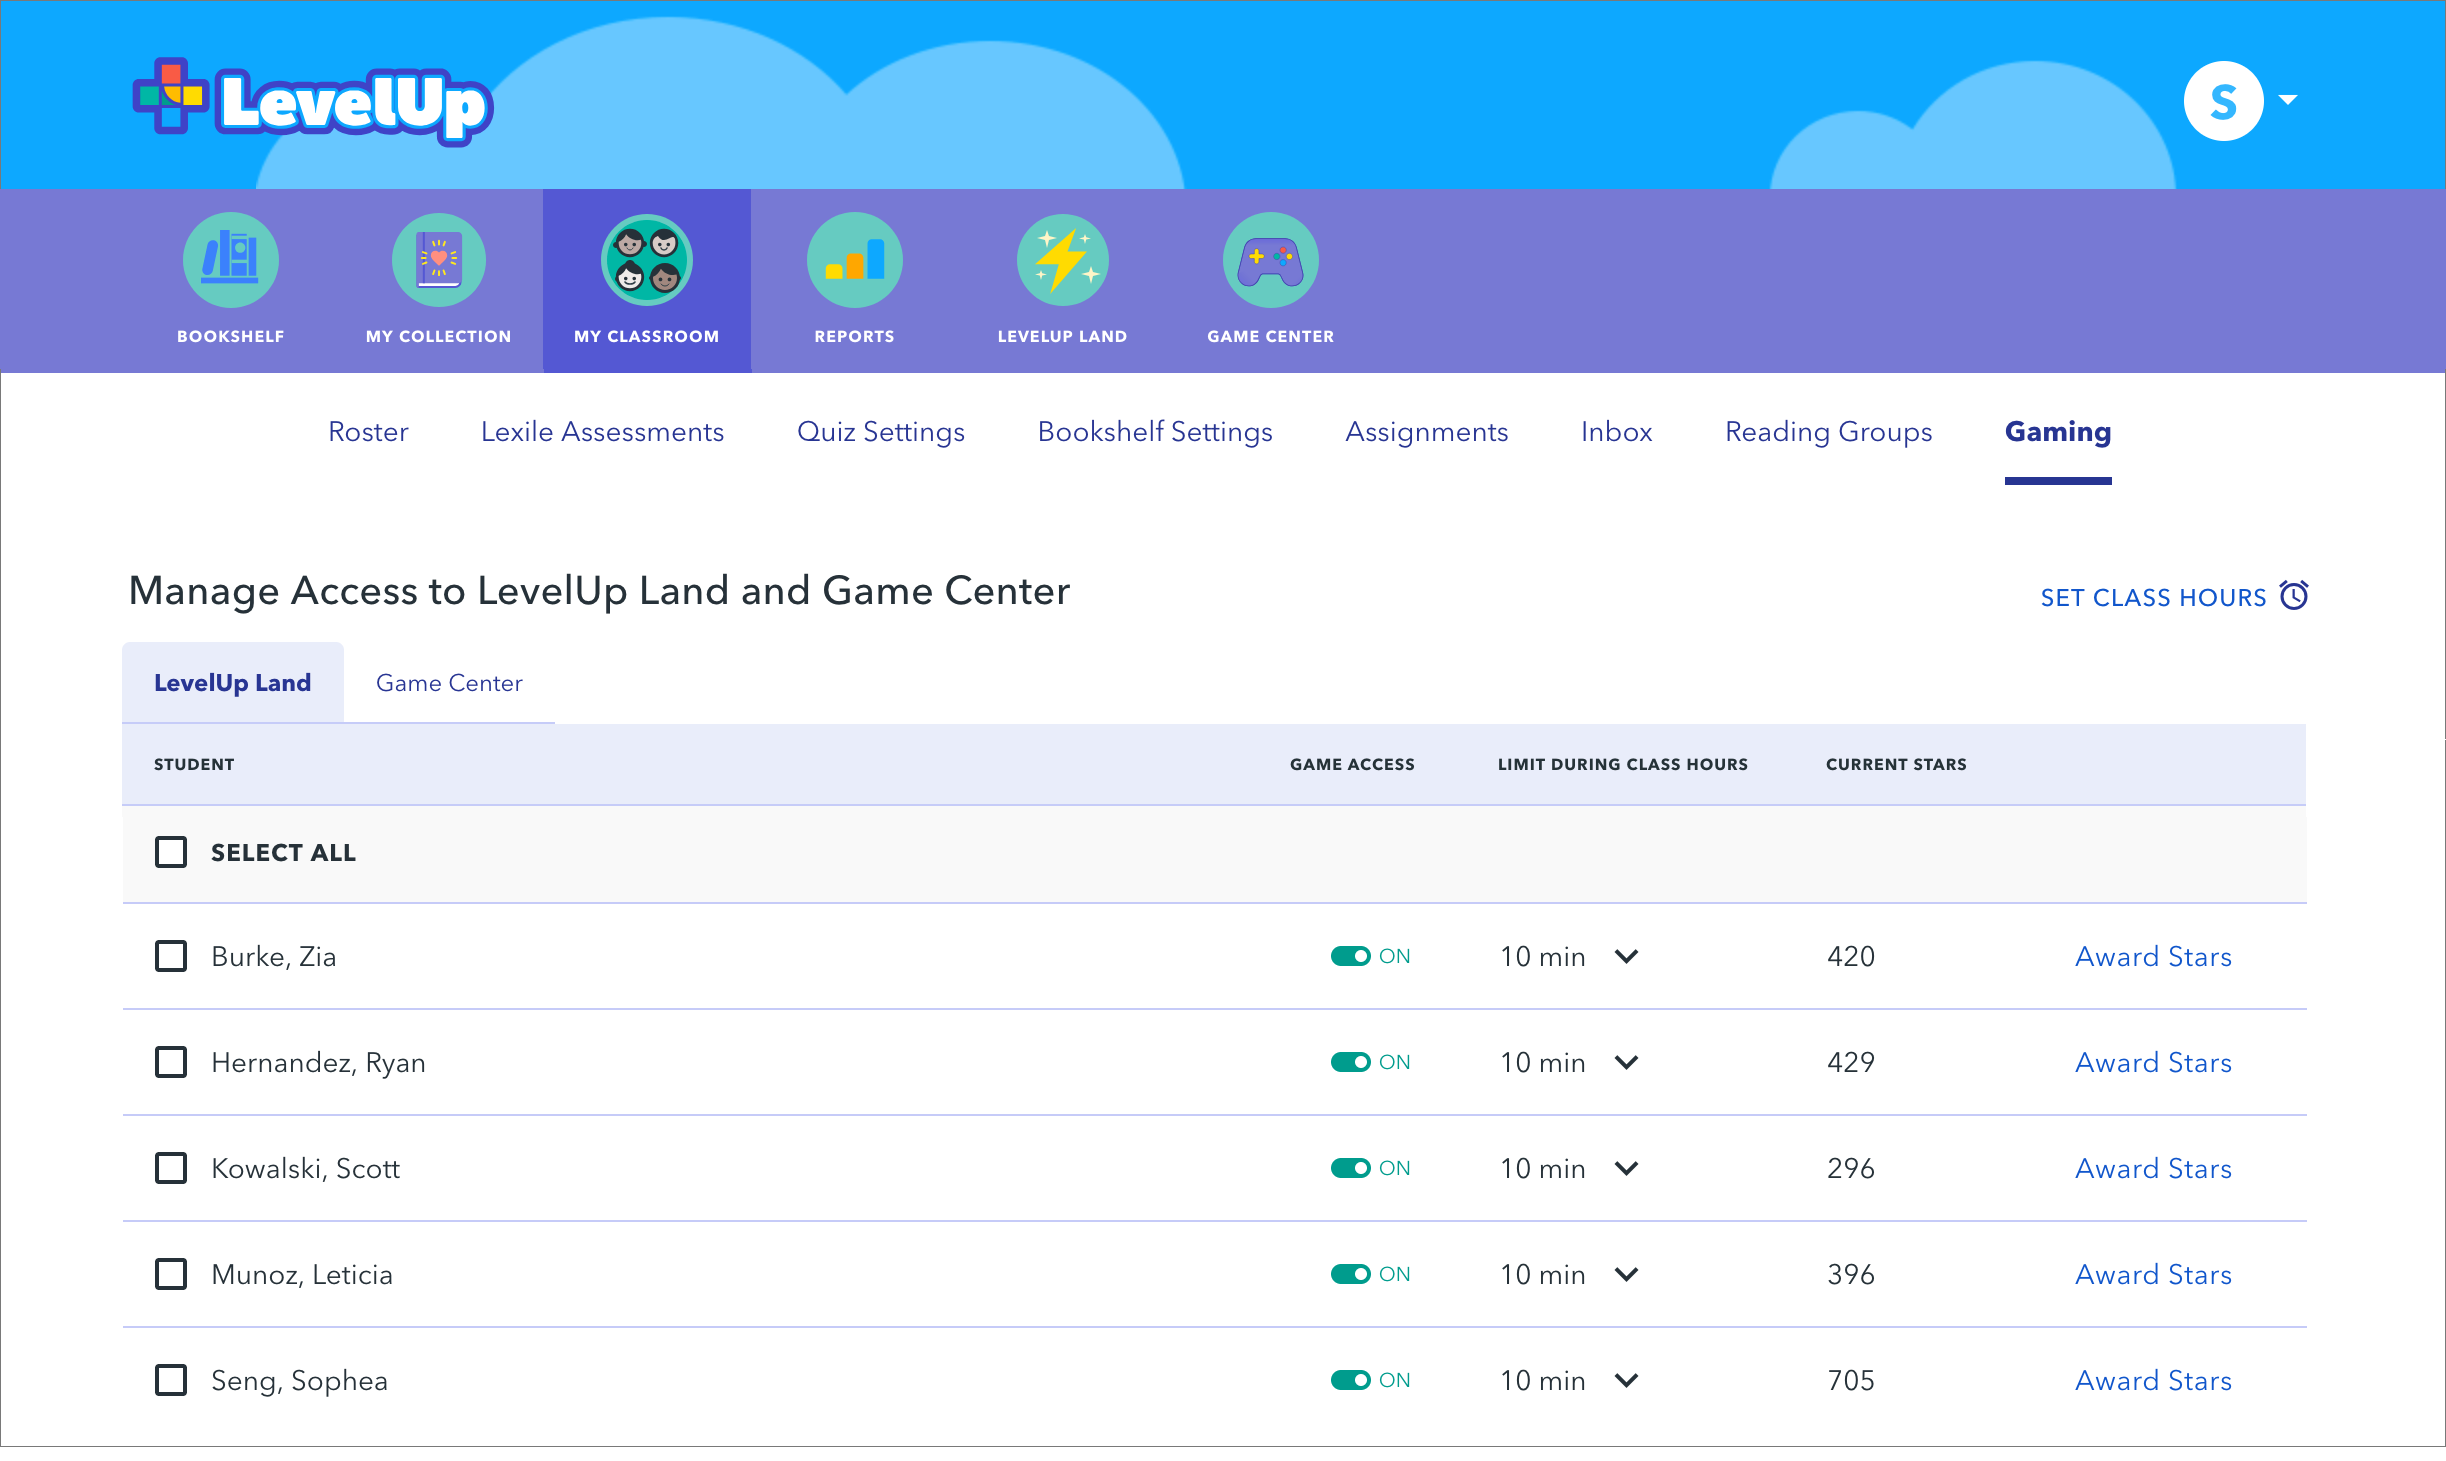
Task: Open LevelUp Land lightning icon
Action: [1062, 260]
